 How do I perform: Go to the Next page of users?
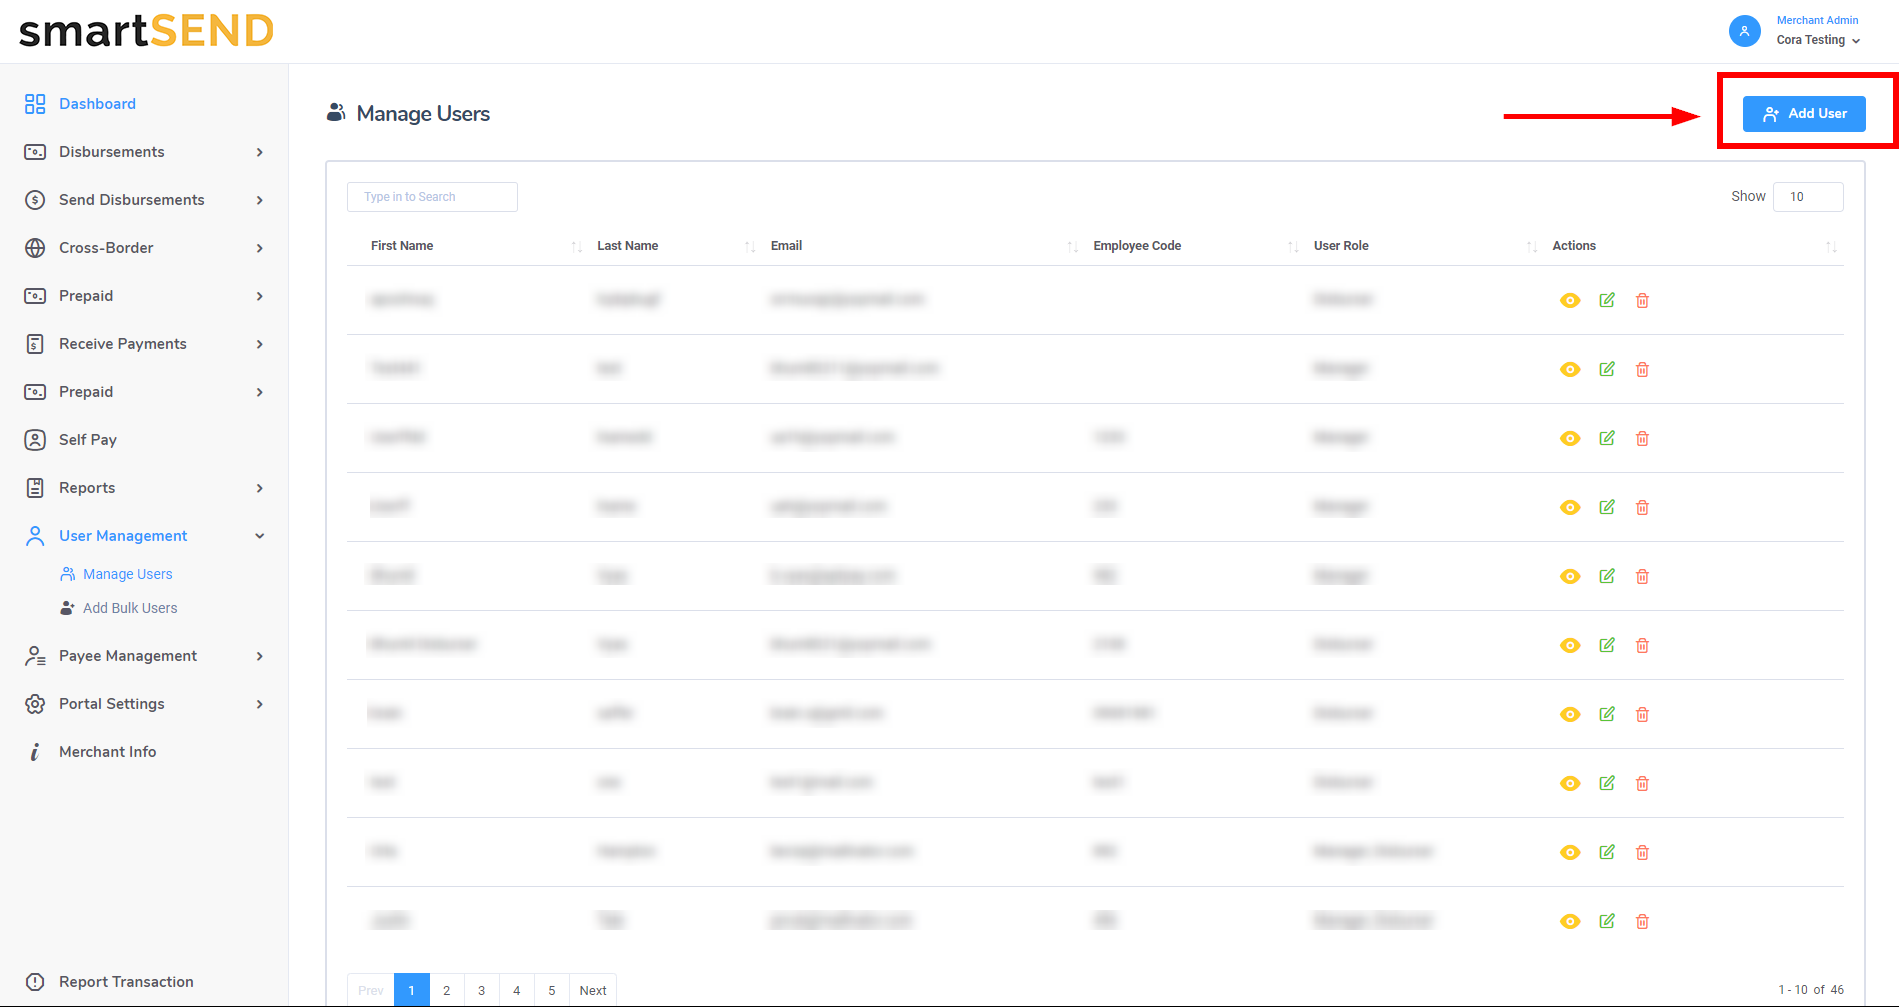[593, 990]
